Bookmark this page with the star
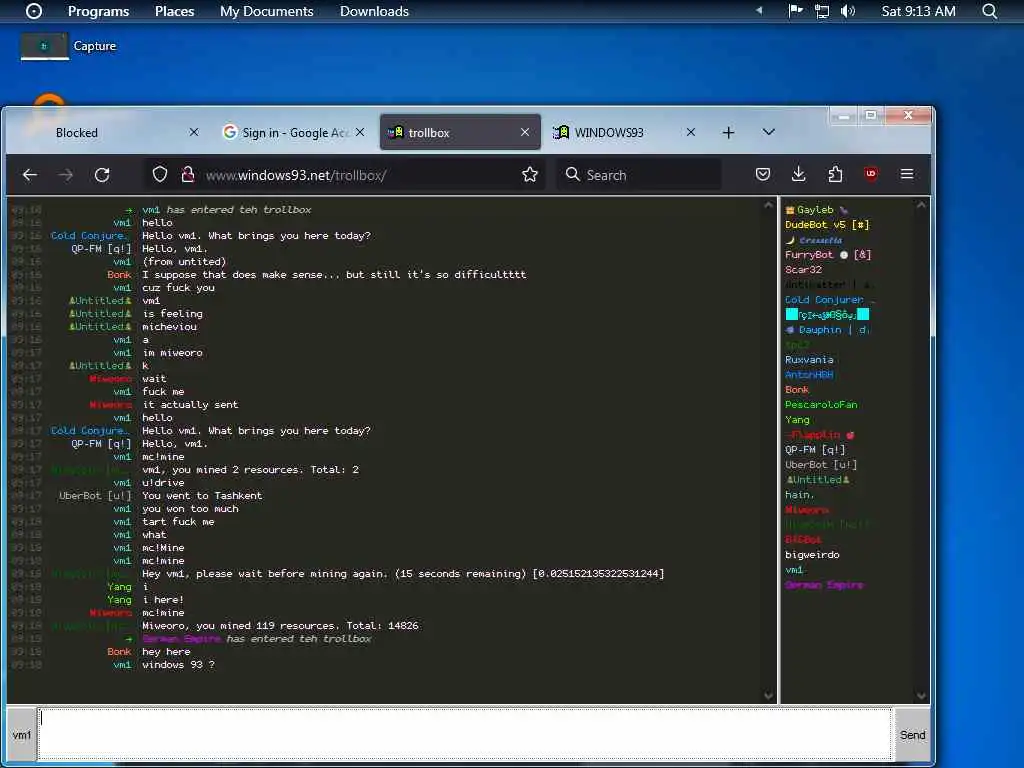 [530, 174]
